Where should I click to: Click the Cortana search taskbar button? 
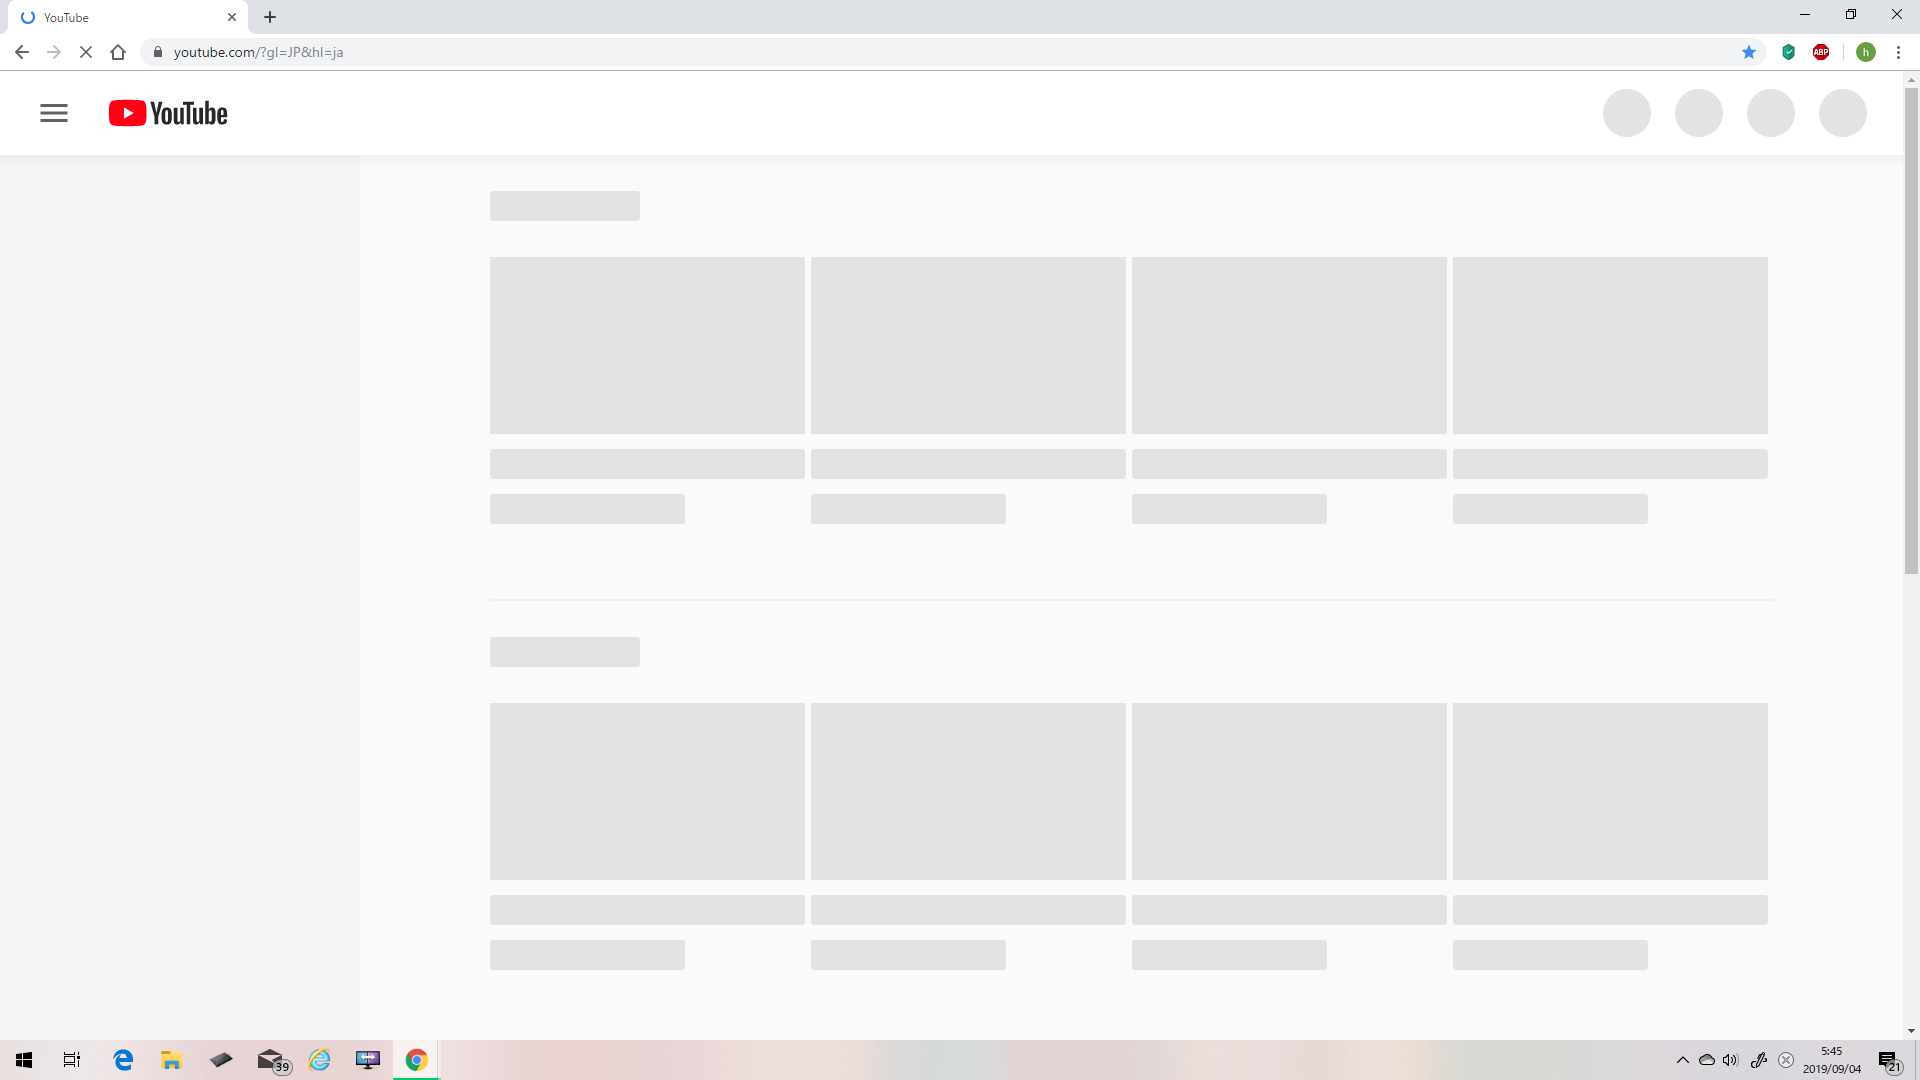point(71,1060)
